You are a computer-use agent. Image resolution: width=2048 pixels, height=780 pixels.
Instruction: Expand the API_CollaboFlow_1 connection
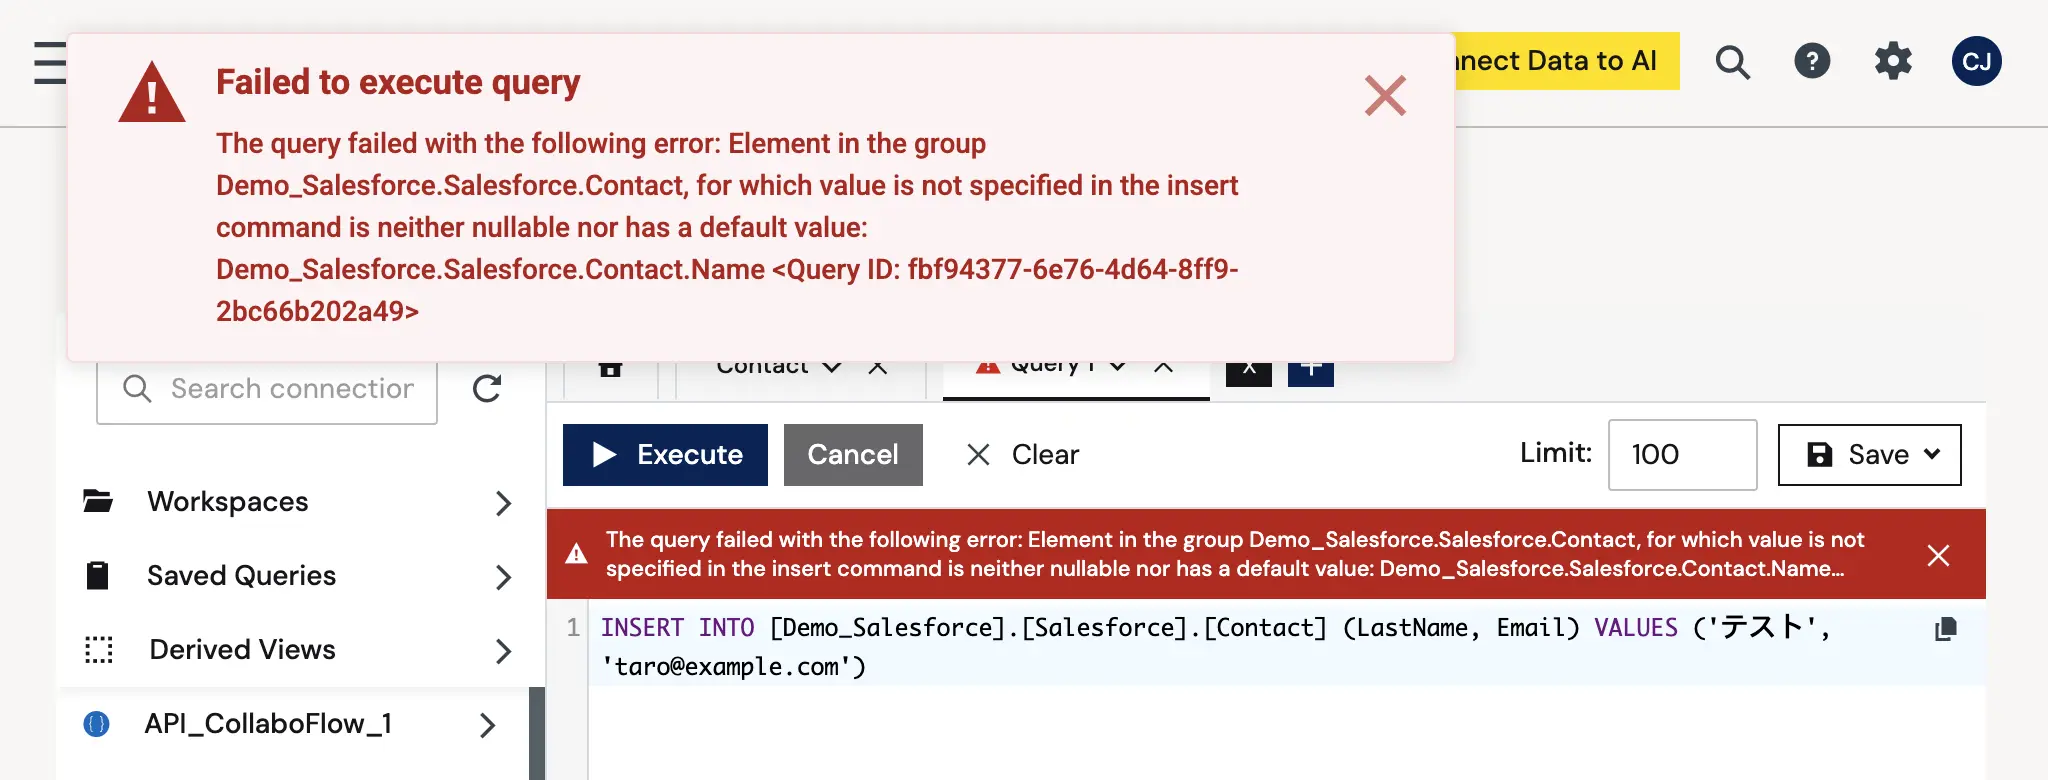click(487, 725)
